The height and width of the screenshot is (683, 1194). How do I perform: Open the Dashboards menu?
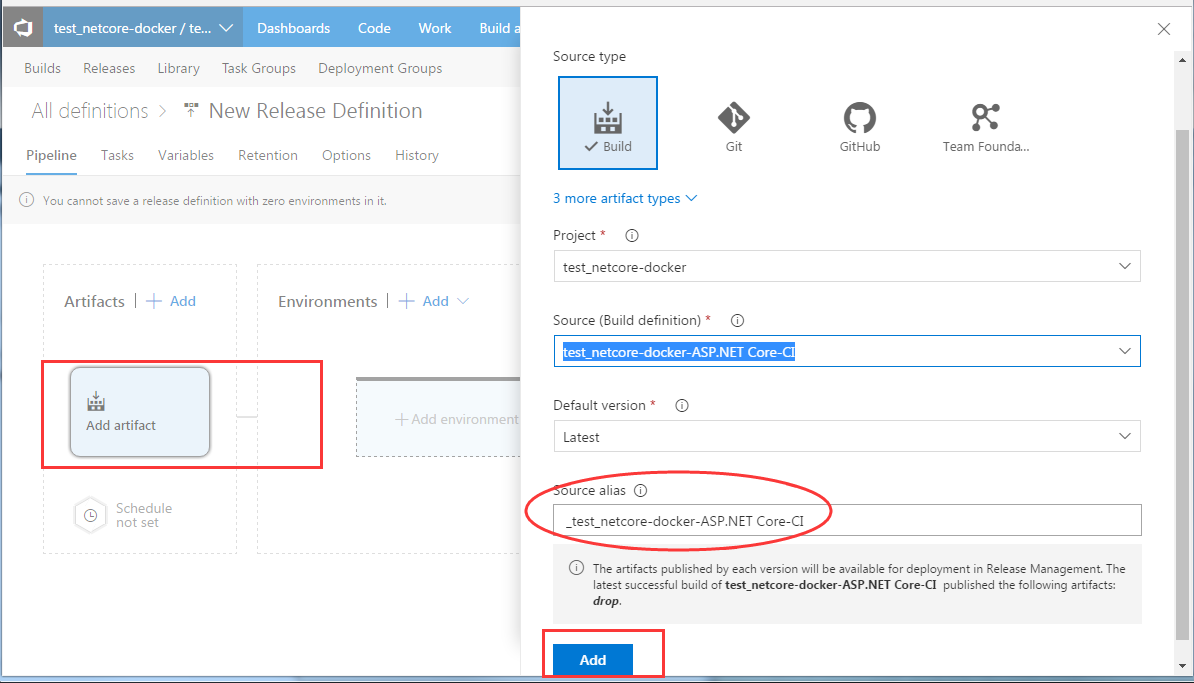293,28
